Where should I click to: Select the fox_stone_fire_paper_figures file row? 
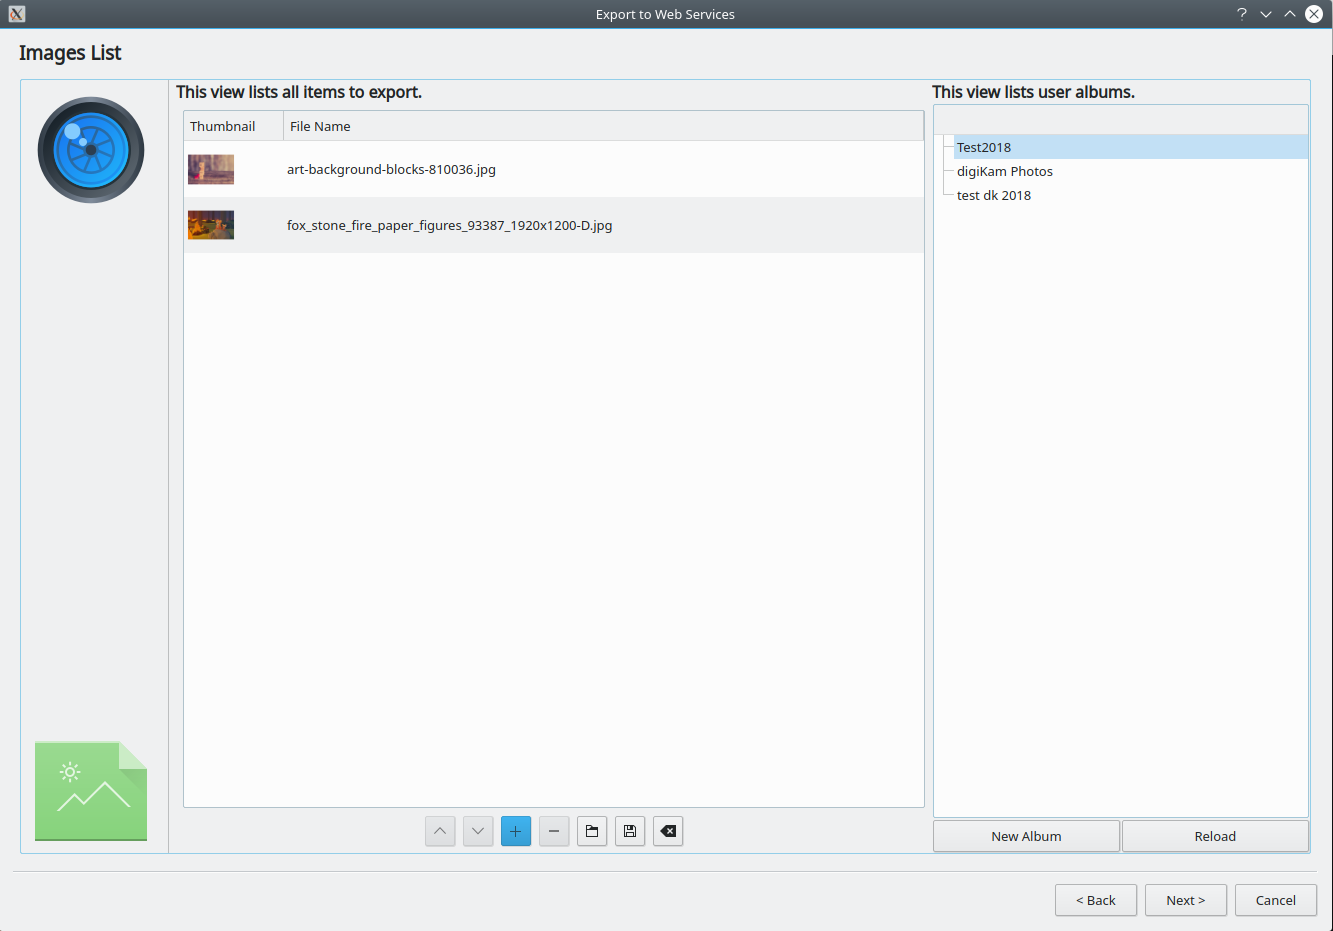point(449,225)
